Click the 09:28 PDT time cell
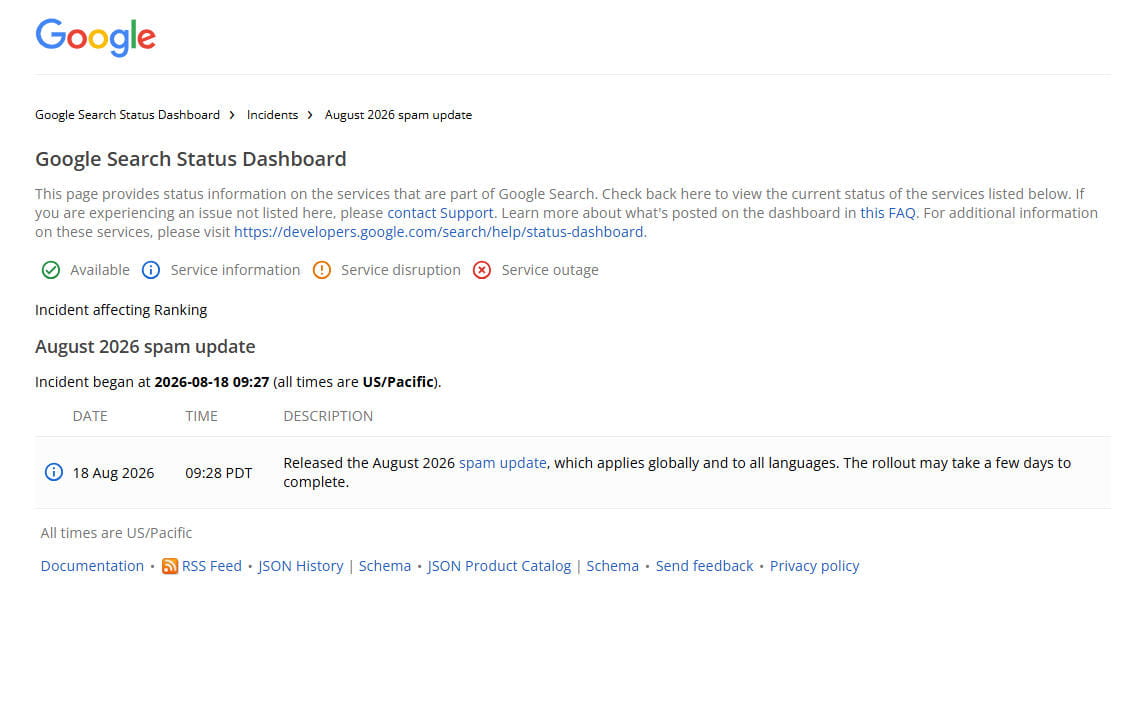This screenshot has height=707, width=1123. [218, 473]
